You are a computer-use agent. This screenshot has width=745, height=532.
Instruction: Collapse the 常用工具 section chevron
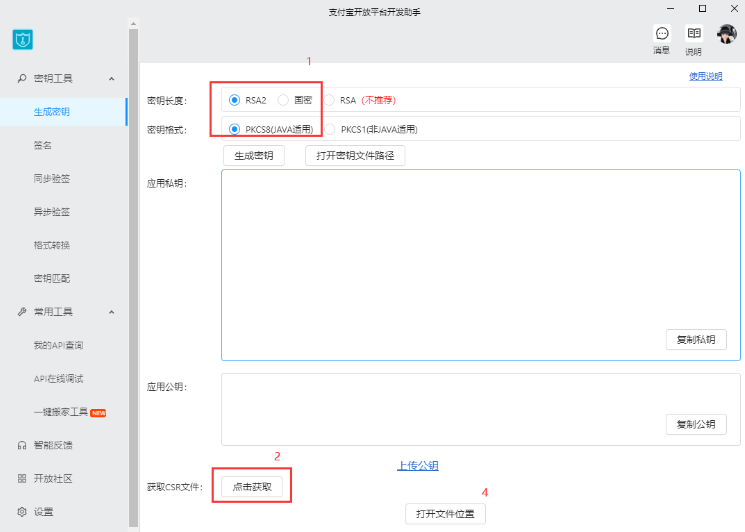click(x=111, y=312)
